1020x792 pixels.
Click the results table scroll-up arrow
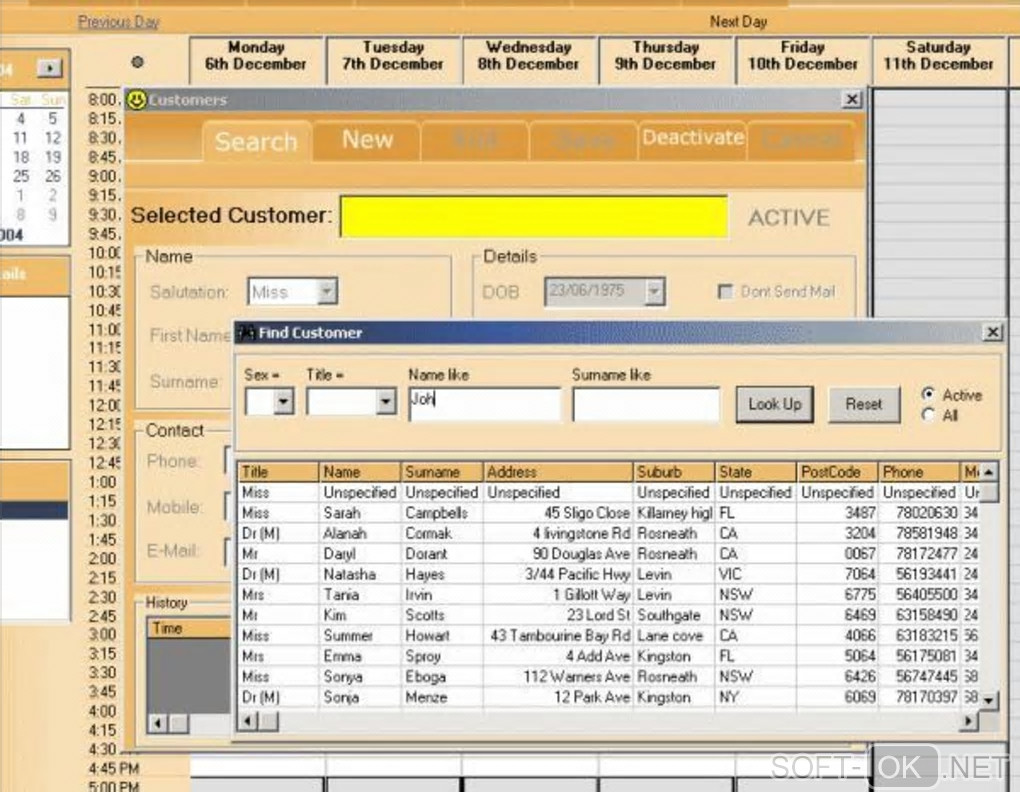tap(989, 472)
